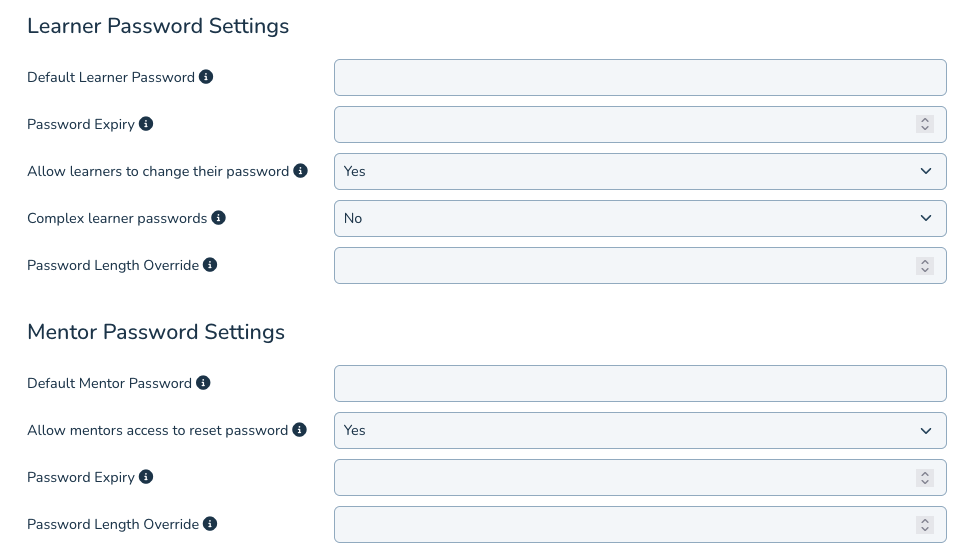Click learner Password Expiry spinner arrows
The height and width of the screenshot is (559, 971).
tap(925, 124)
